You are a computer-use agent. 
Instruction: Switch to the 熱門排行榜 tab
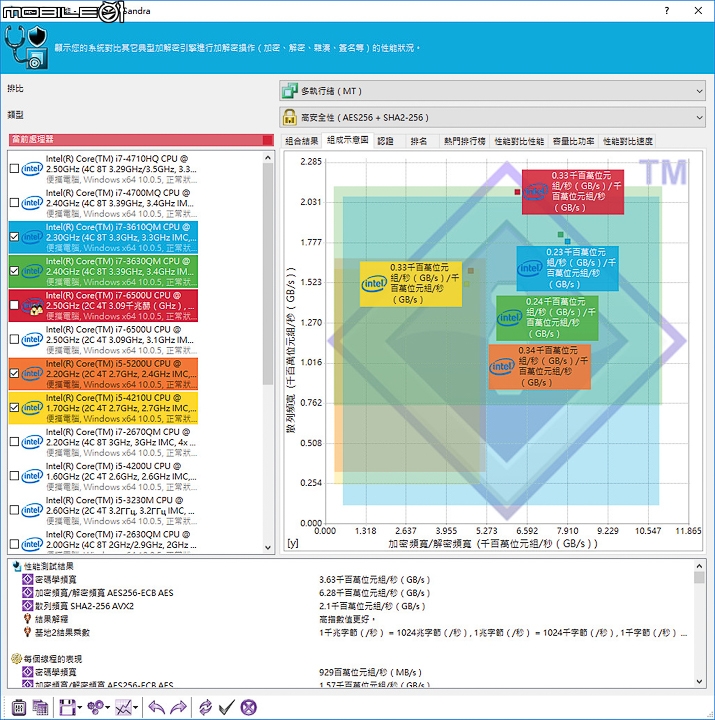[464, 141]
